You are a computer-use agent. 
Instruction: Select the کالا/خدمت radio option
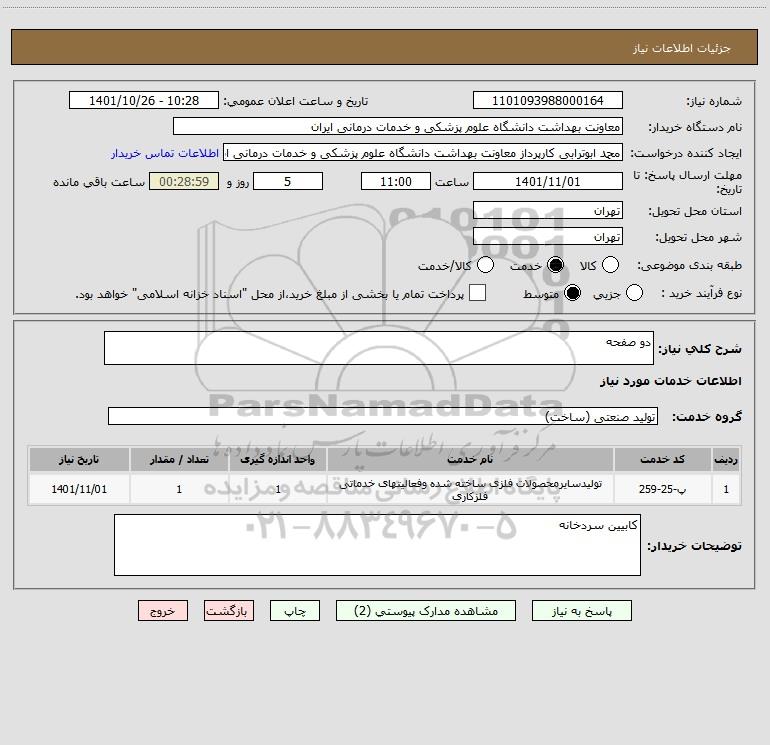click(x=486, y=265)
